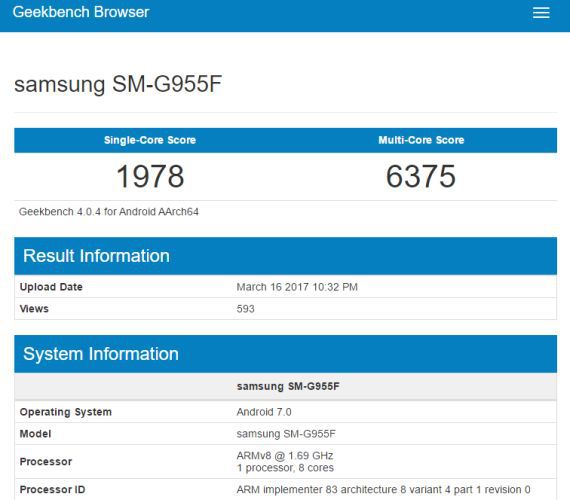Click the March 16 2017 upload date value
The image size is (570, 500).
coord(297,287)
